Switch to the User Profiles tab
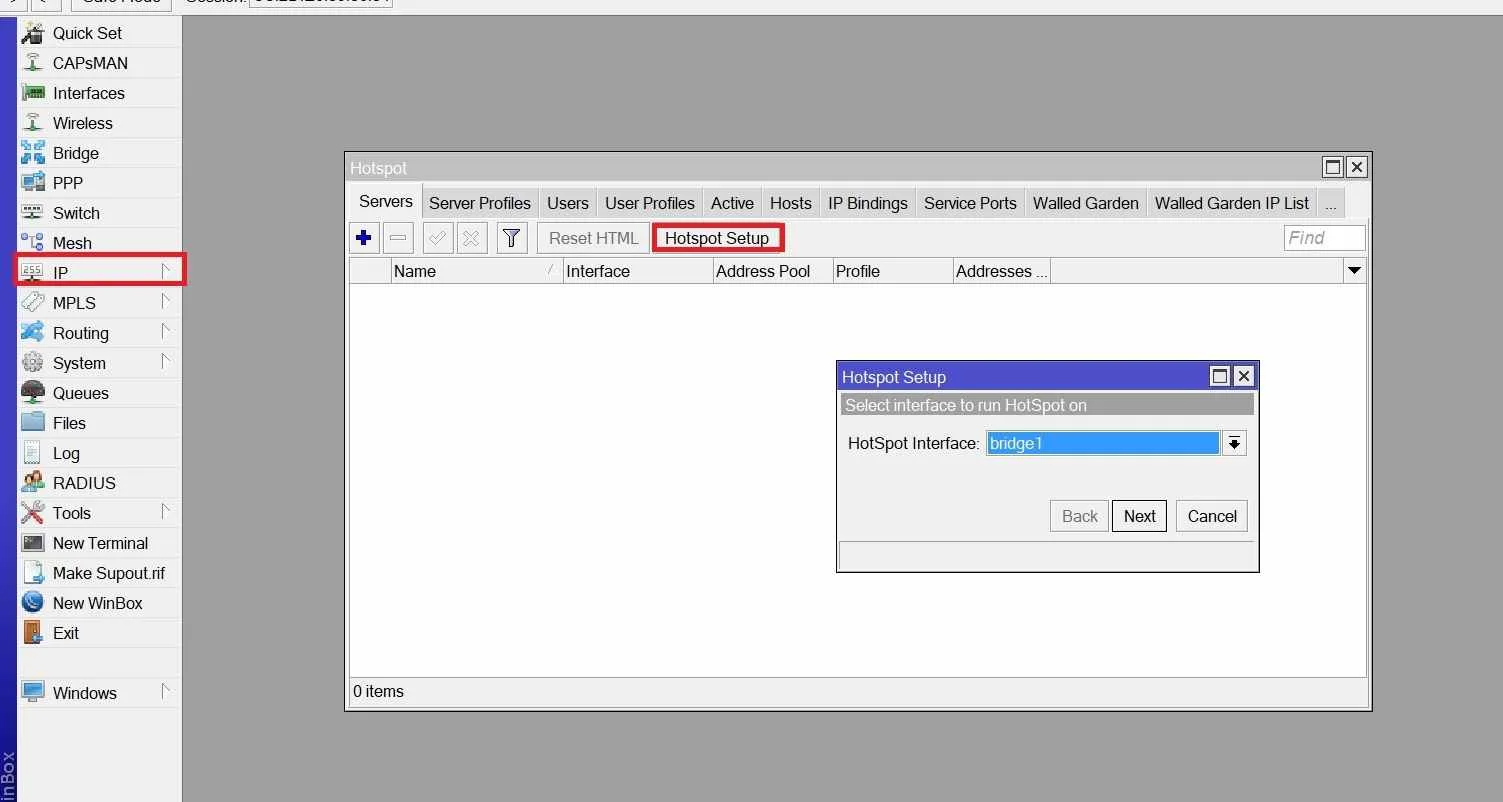The width and height of the screenshot is (1503, 802). tap(649, 203)
